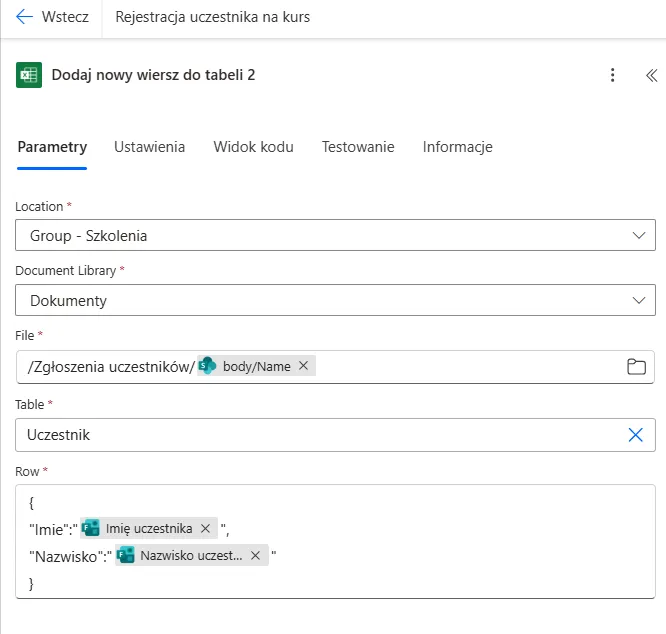666x634 pixels.
Task: Click the Wstecz back arrow
Action: (25, 18)
